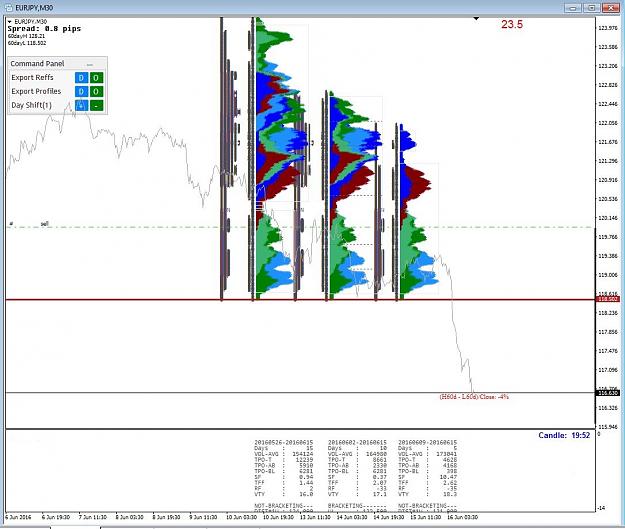Click the 123.976 price axis label
Viewport: 625px width, 529px height.
(608, 28)
